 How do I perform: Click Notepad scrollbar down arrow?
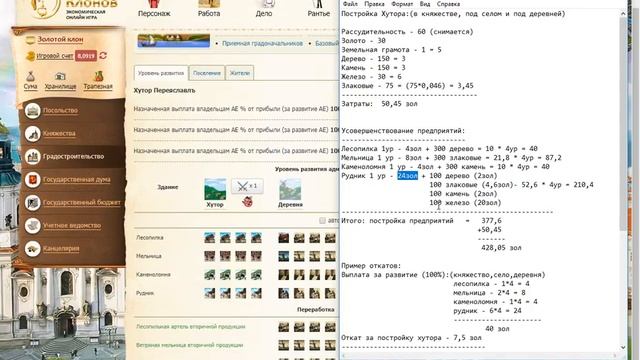click(623, 347)
